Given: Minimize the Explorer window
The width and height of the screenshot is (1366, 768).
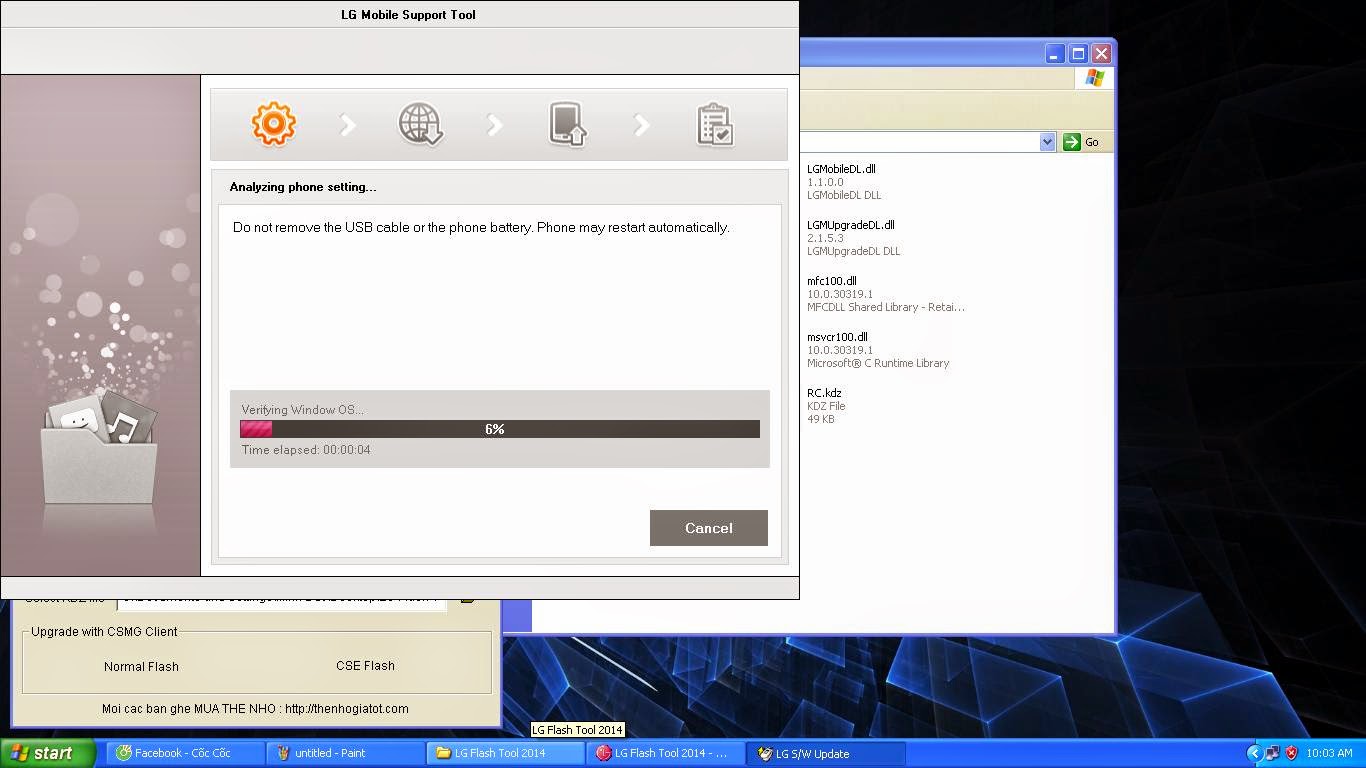Looking at the screenshot, I should pyautogui.click(x=1055, y=54).
